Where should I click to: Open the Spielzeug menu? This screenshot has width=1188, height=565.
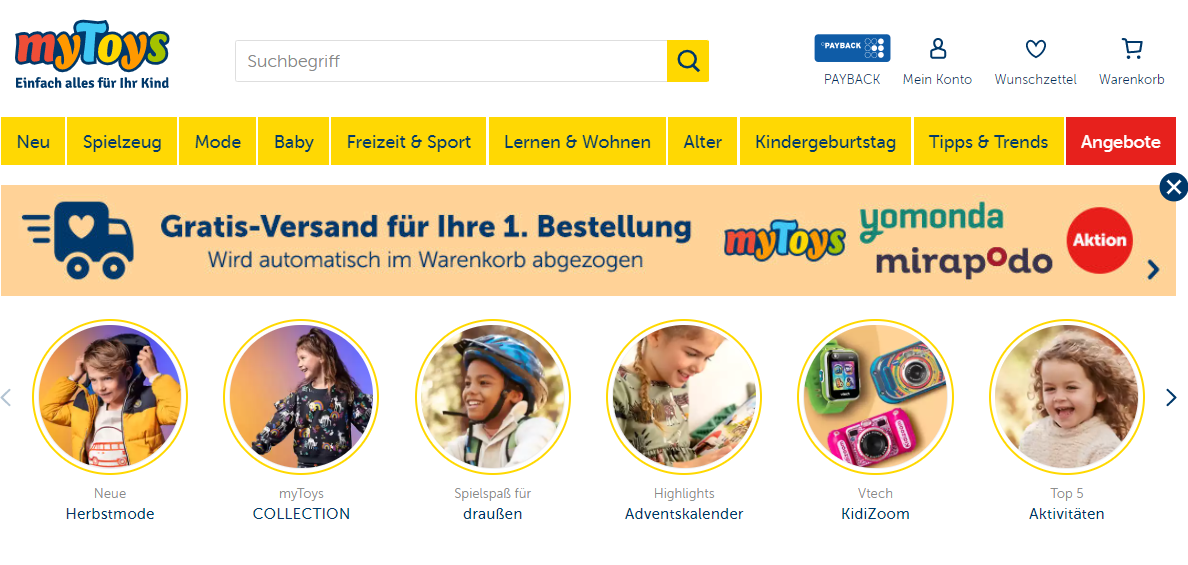point(122,141)
